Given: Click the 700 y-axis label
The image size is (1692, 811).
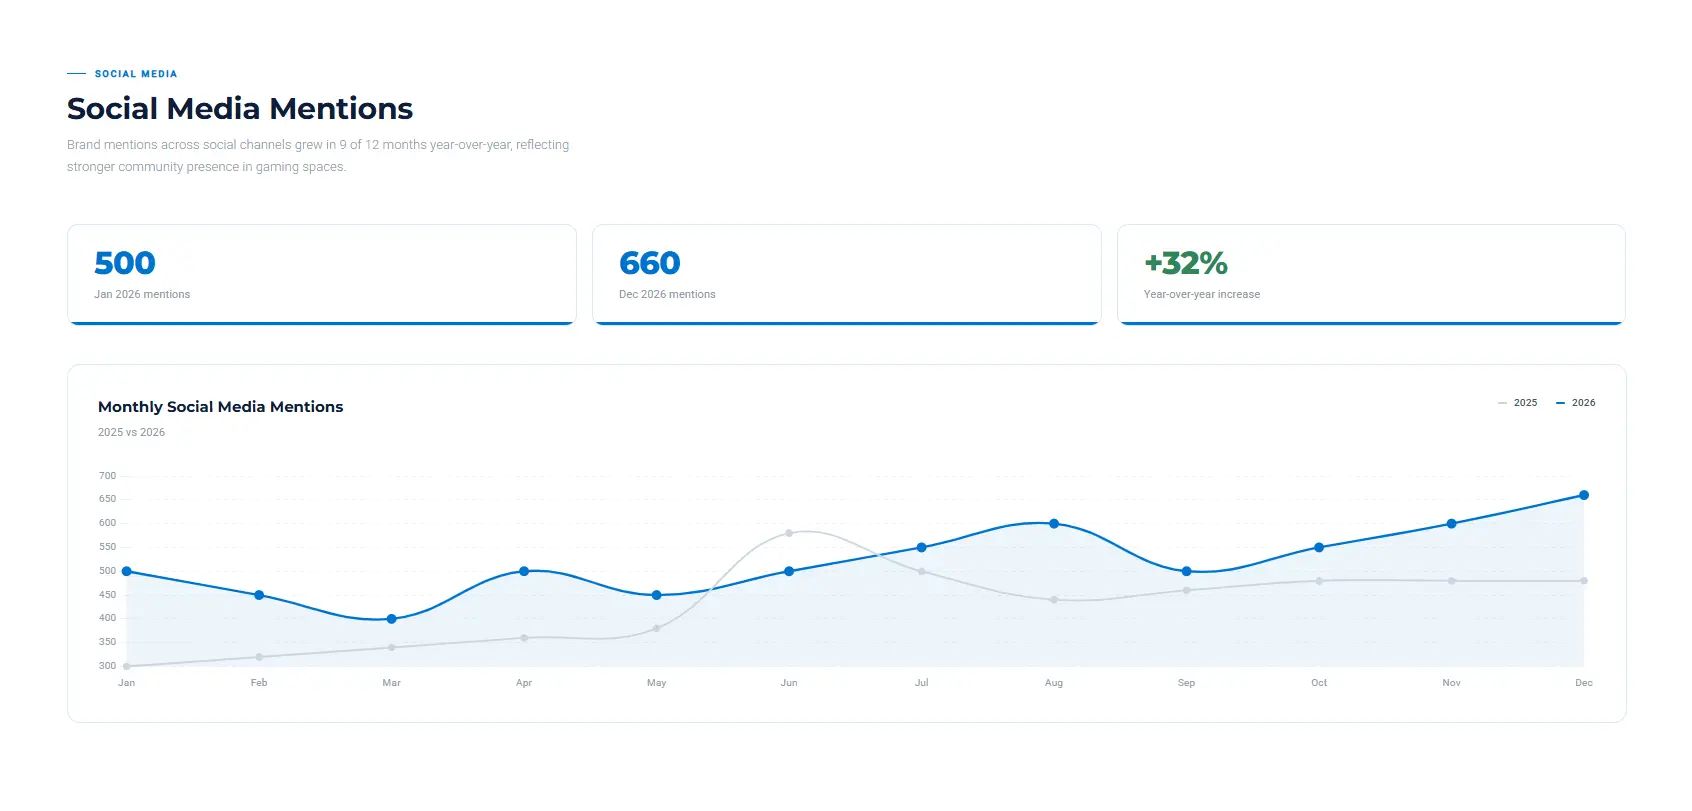Looking at the screenshot, I should (x=107, y=476).
